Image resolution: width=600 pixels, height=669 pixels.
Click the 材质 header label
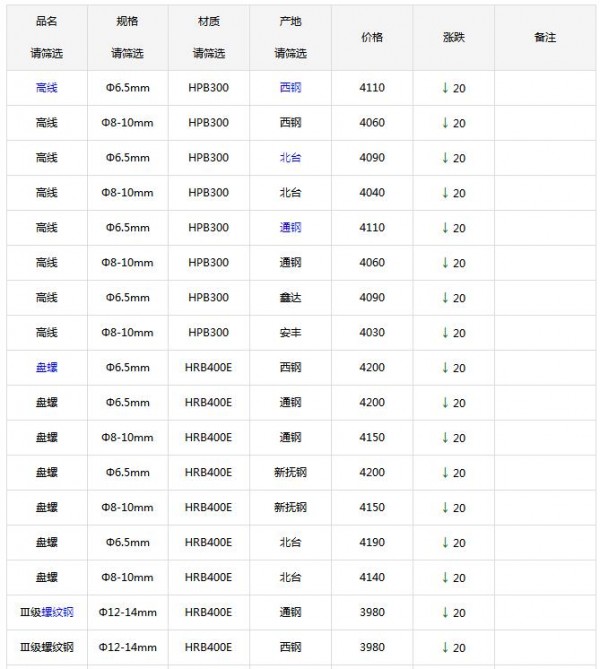point(209,21)
